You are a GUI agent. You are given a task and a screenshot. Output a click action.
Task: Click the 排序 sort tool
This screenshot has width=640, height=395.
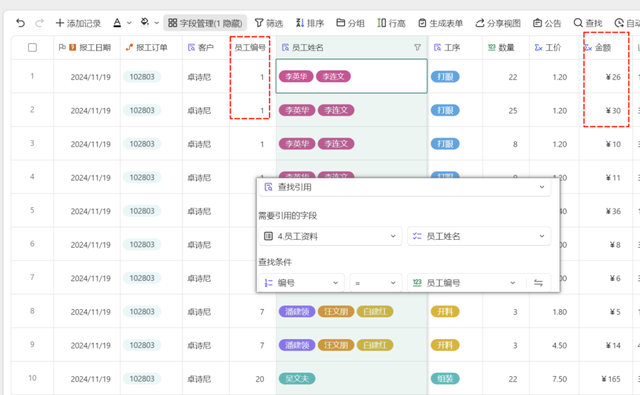[309, 23]
